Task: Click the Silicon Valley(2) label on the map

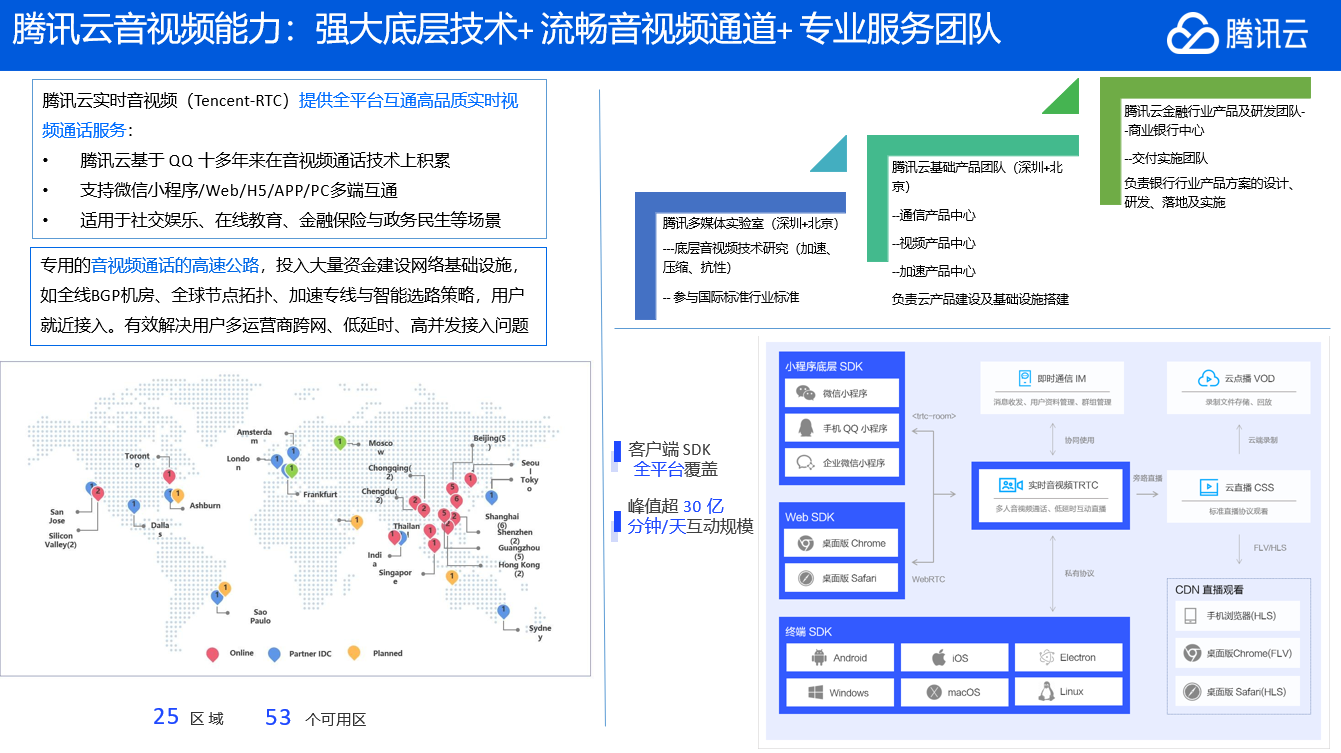Action: (61, 540)
